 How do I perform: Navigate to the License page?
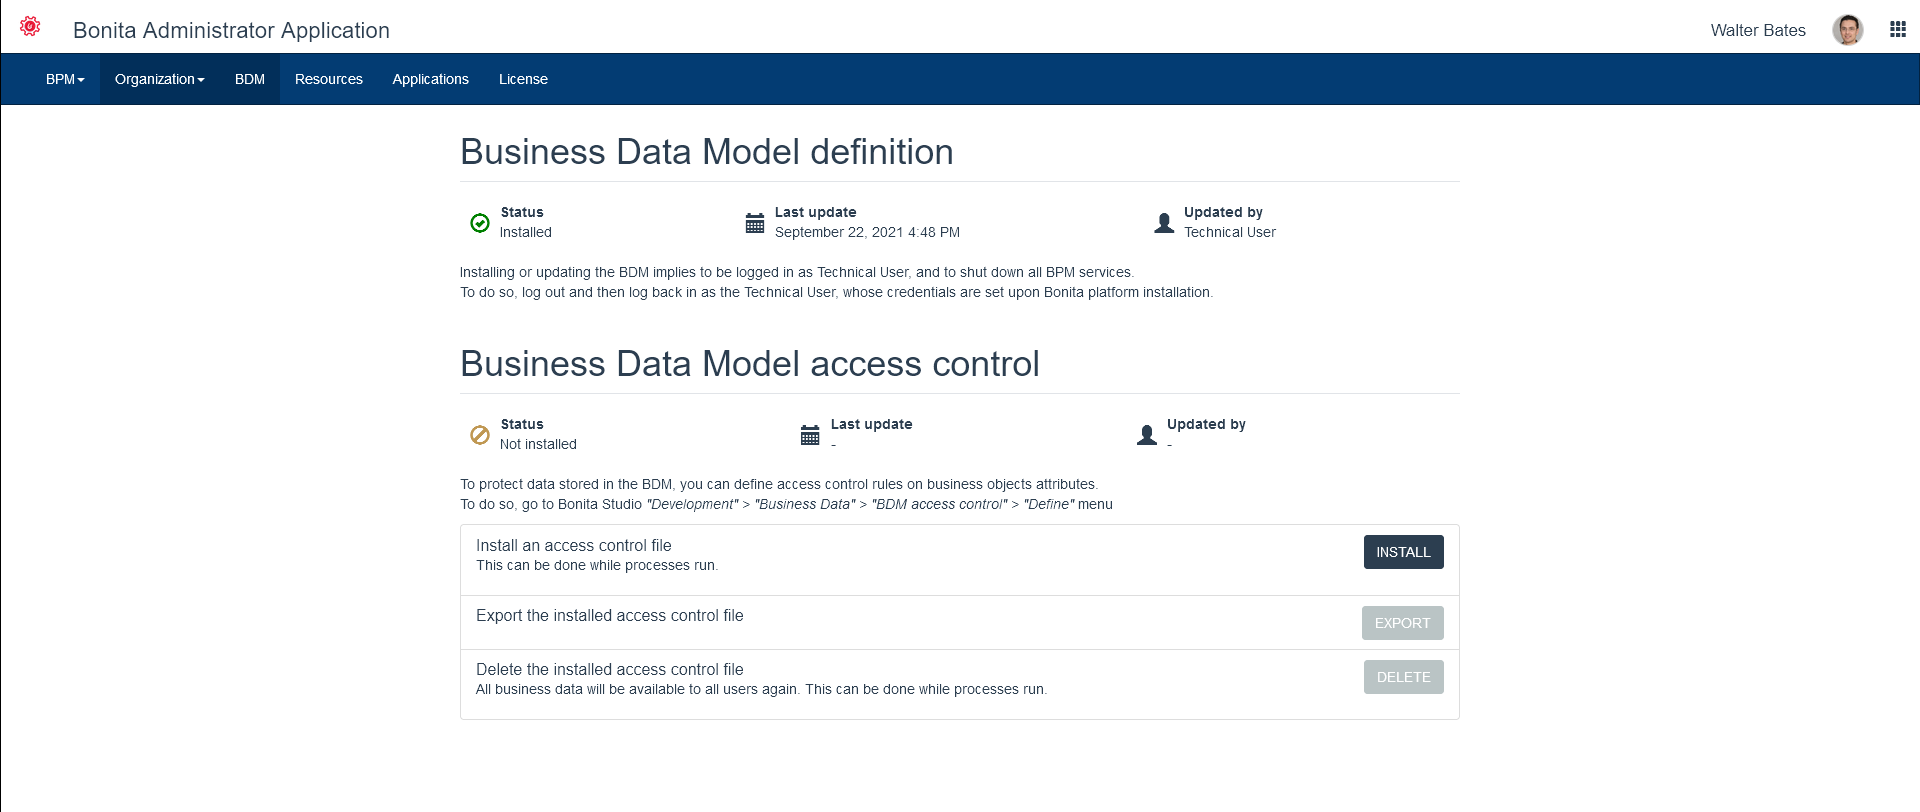(x=523, y=79)
